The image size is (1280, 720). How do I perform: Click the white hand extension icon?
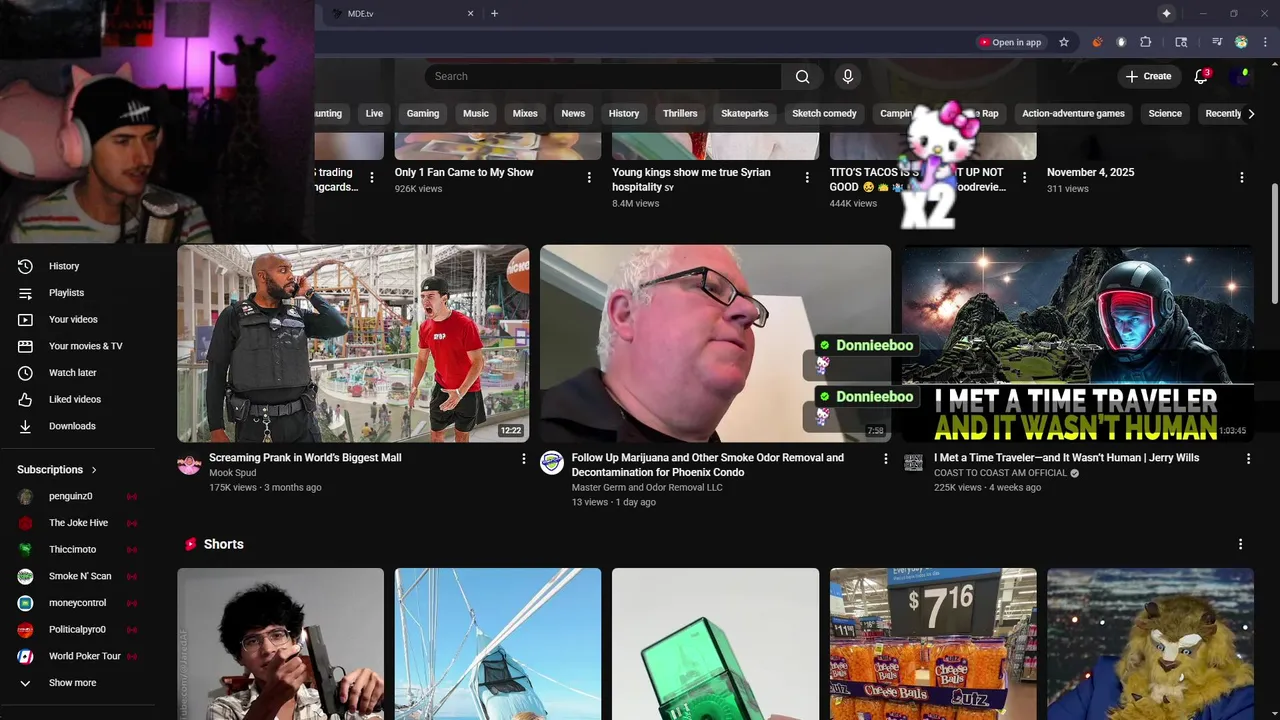click(x=1121, y=42)
